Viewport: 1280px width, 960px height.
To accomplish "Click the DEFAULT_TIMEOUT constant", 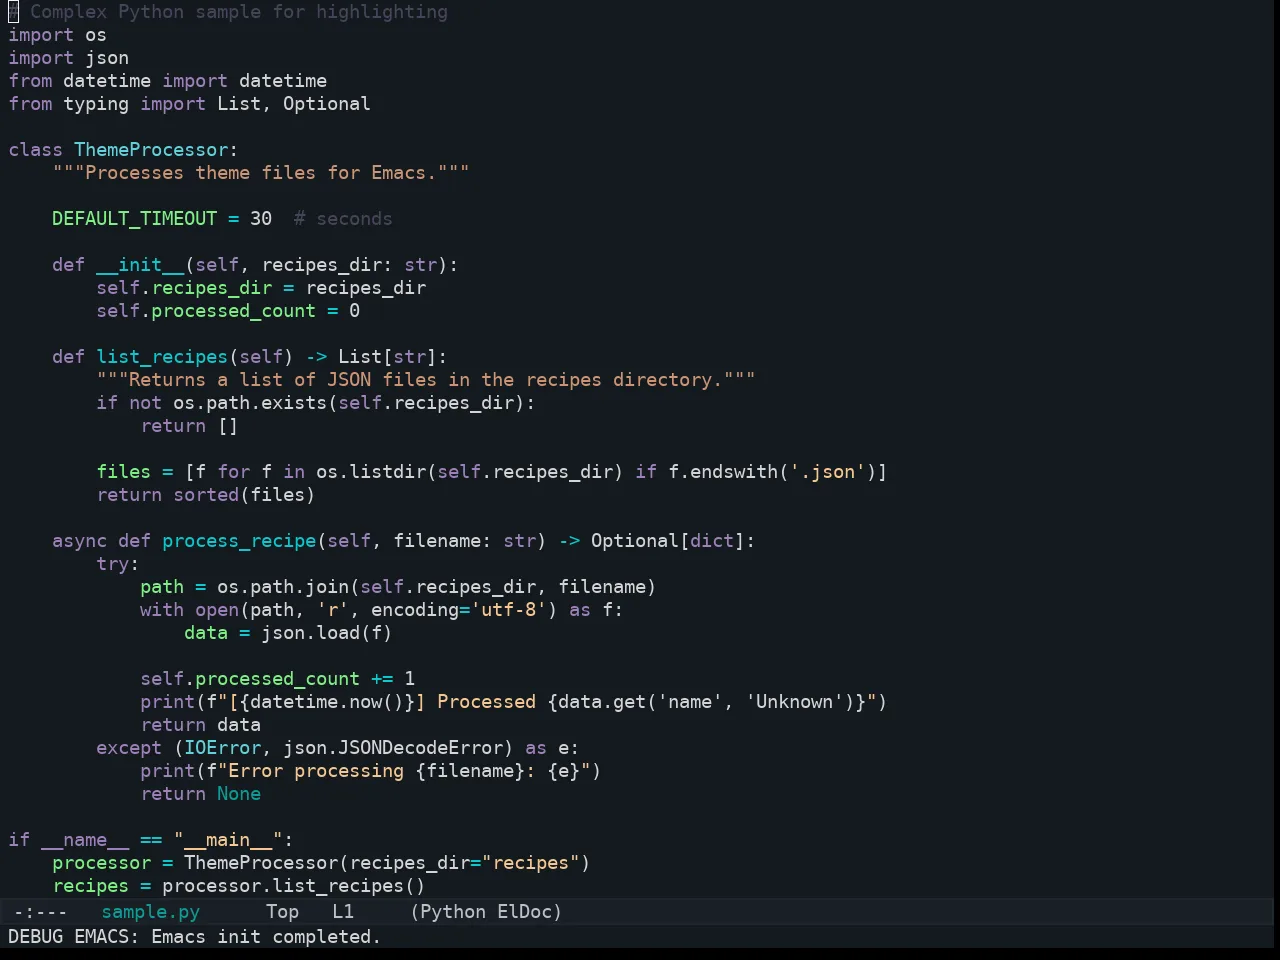I will [x=134, y=219].
